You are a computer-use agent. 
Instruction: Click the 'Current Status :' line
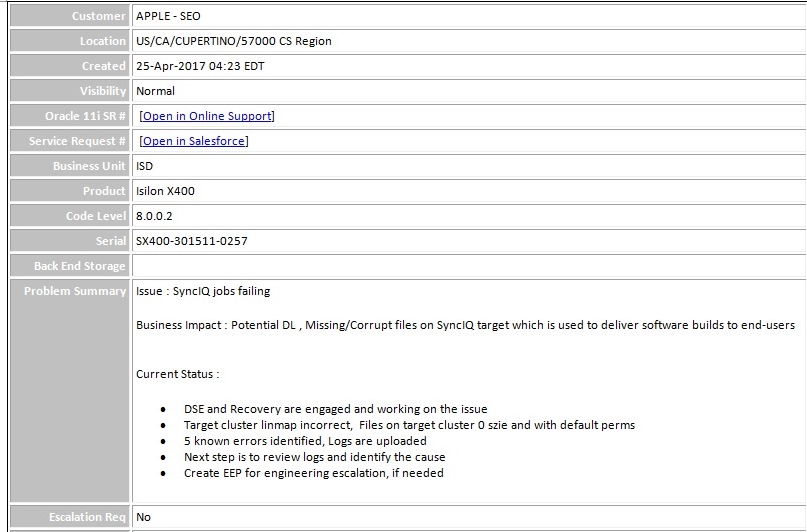[x=178, y=374]
